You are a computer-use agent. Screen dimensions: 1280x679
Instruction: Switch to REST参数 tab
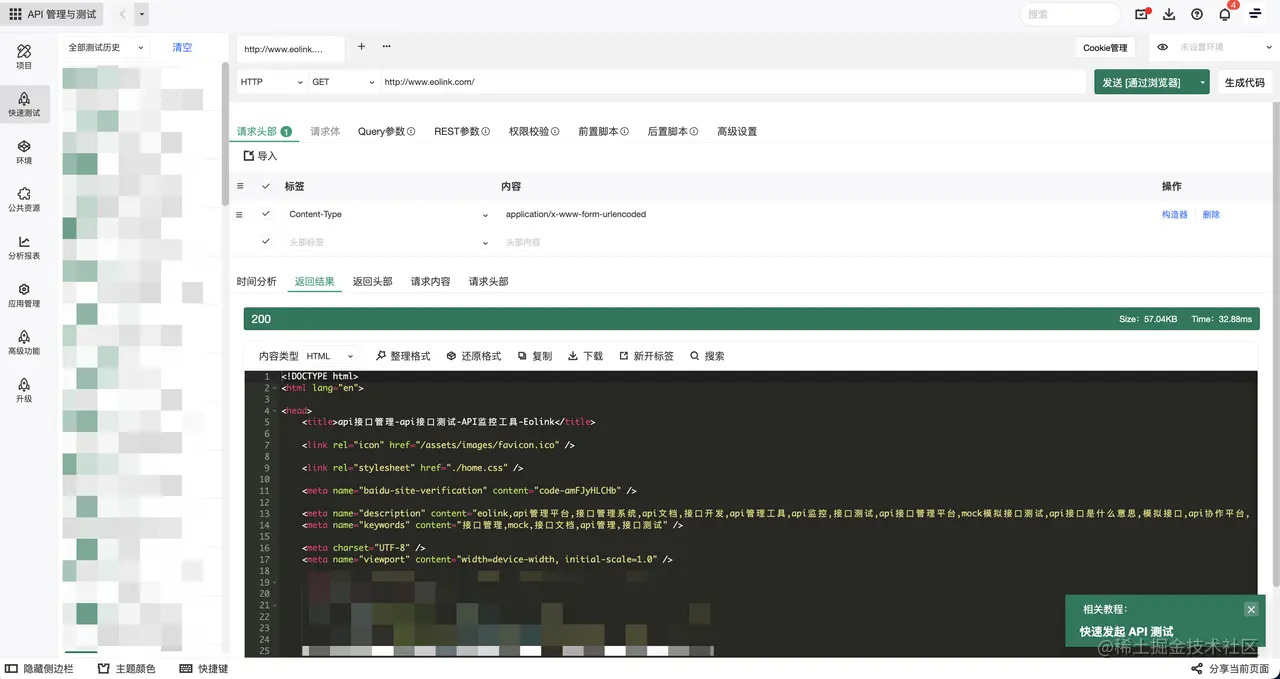(x=462, y=131)
